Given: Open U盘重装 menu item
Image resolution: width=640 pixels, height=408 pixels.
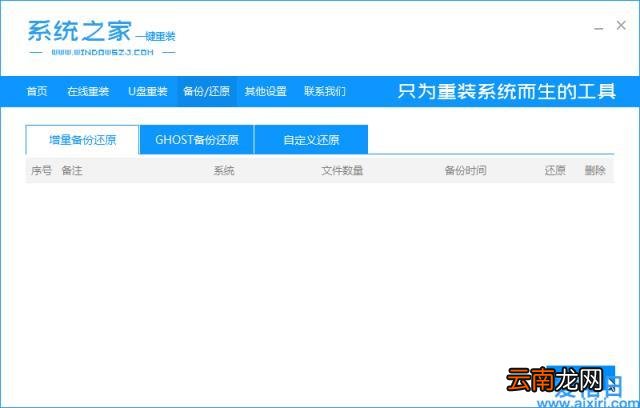Looking at the screenshot, I should pyautogui.click(x=148, y=91).
